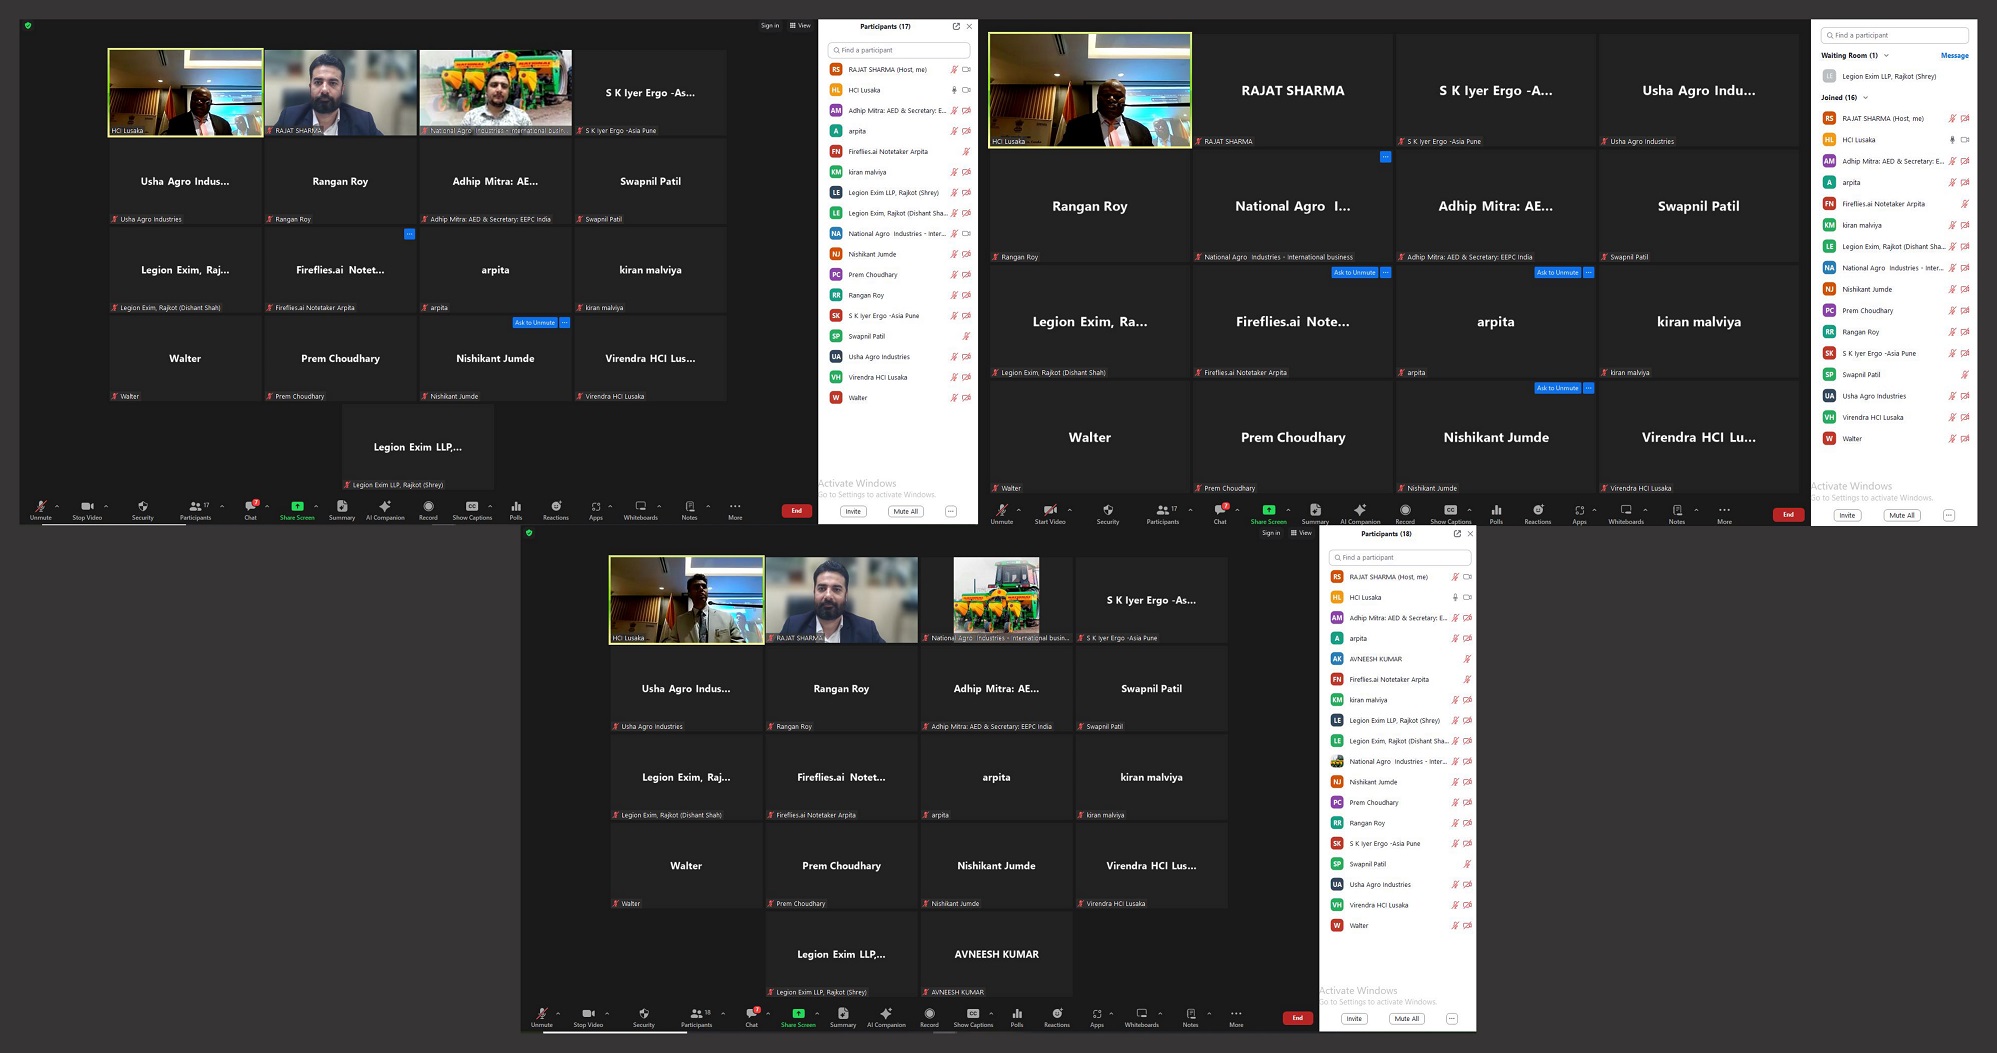
Task: Click Sign in in bottom Zoom window
Action: (1271, 533)
